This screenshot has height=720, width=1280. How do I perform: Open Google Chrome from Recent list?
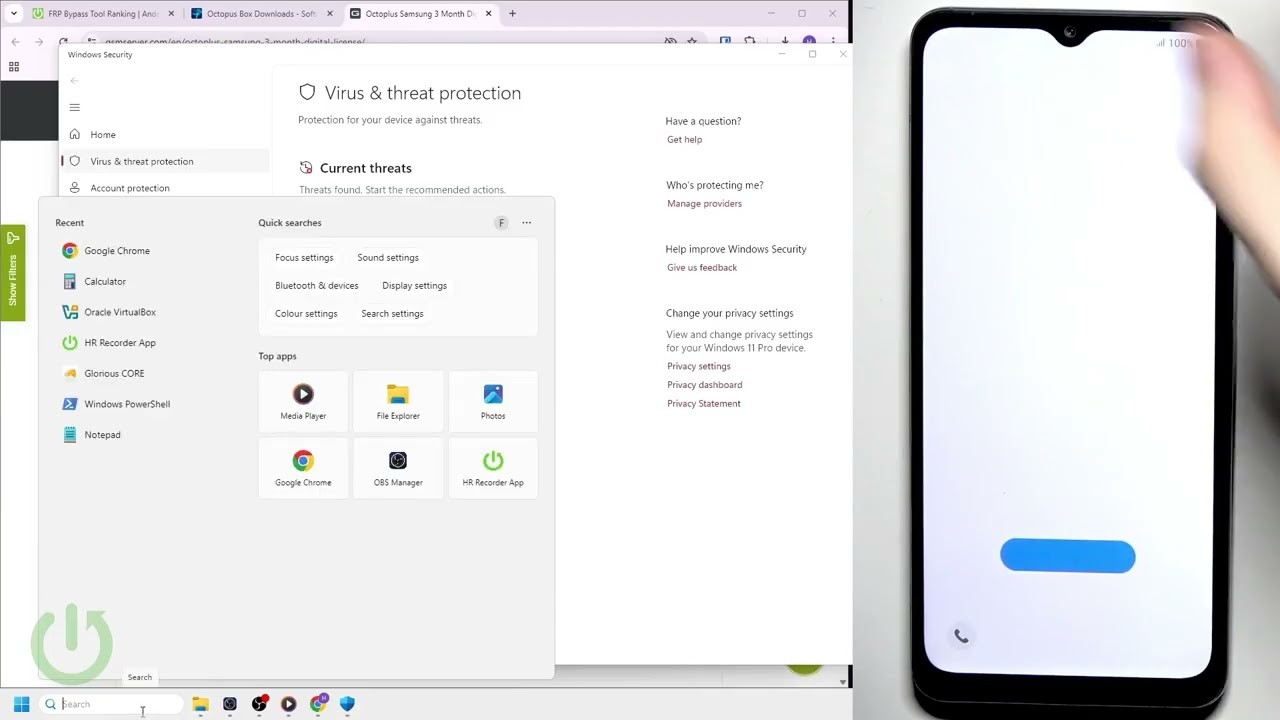point(106,251)
